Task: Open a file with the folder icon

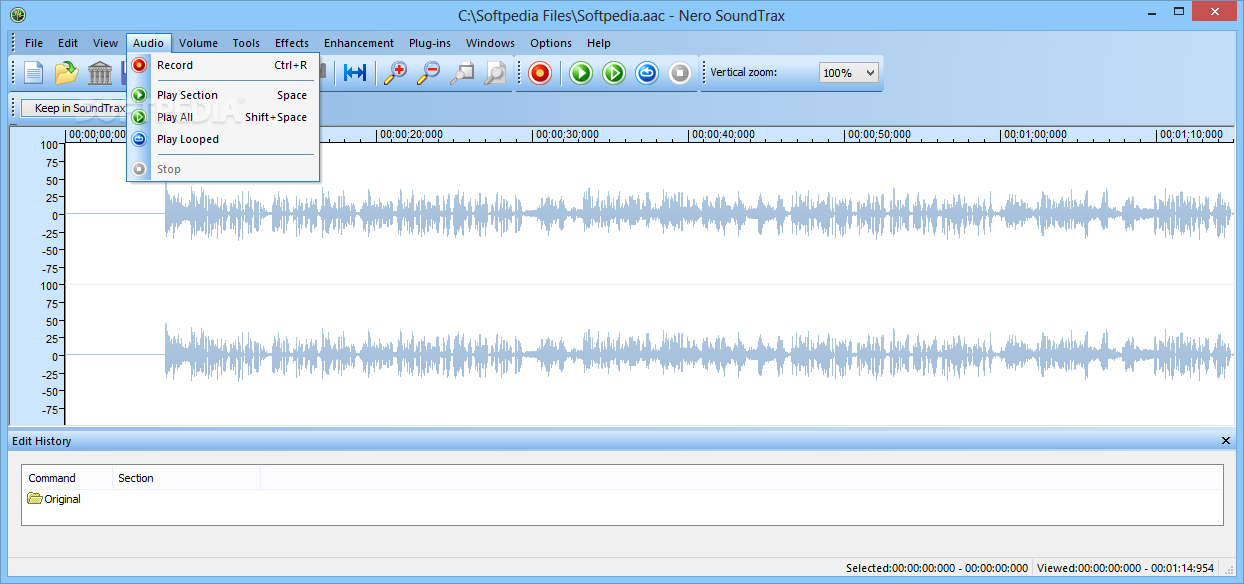Action: 66,73
